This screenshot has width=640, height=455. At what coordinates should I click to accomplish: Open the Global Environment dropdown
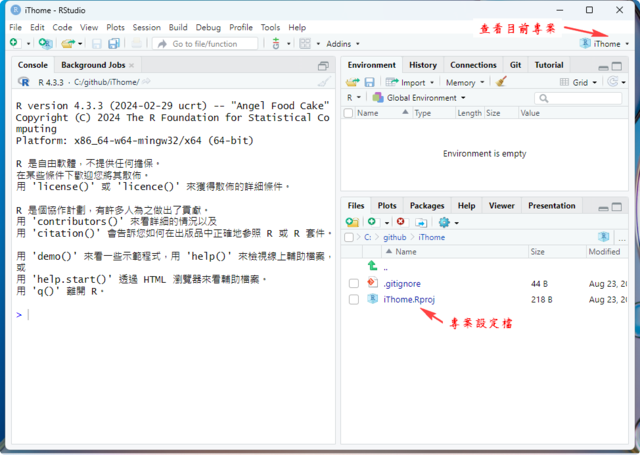click(419, 98)
